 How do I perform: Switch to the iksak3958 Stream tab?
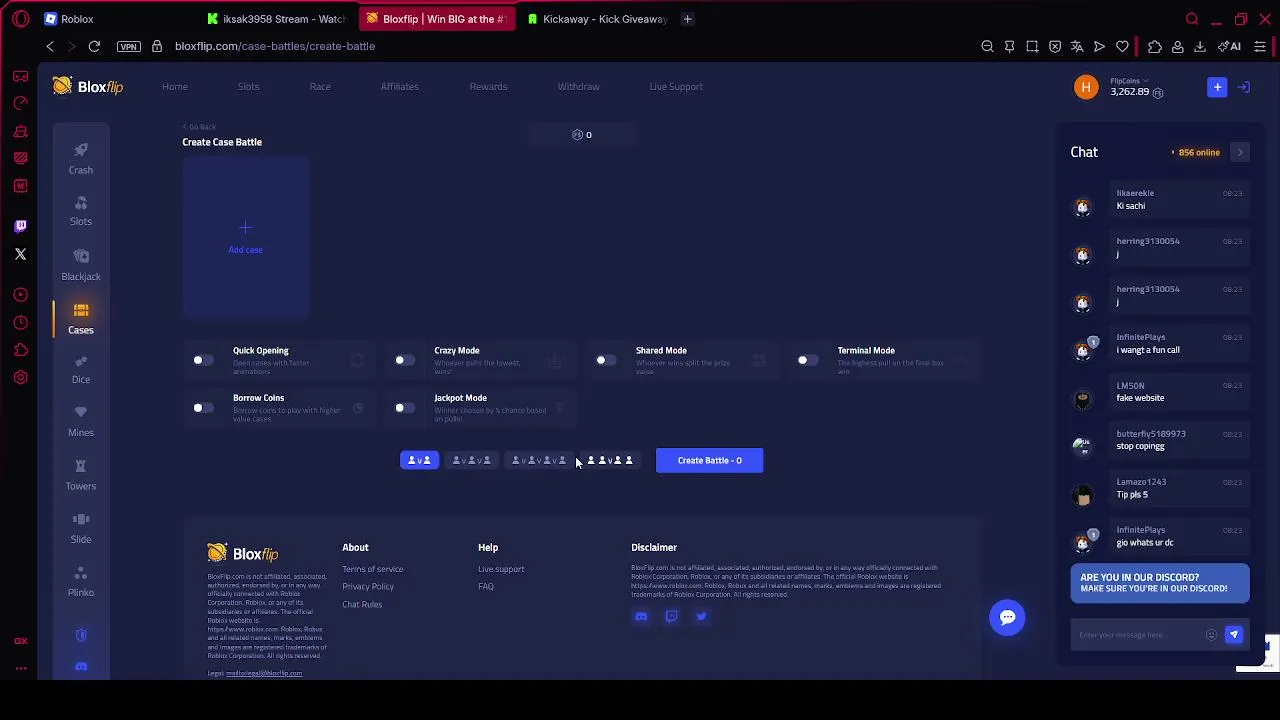275,19
